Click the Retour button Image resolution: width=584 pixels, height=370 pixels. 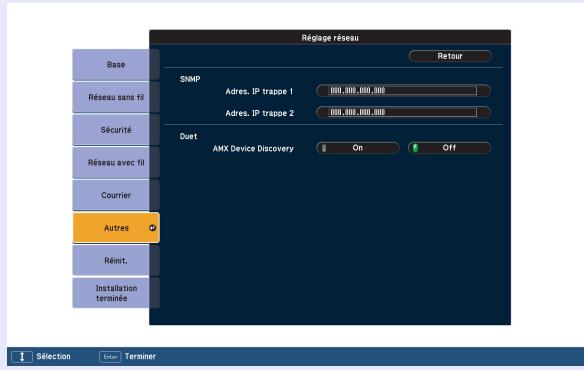(450, 56)
